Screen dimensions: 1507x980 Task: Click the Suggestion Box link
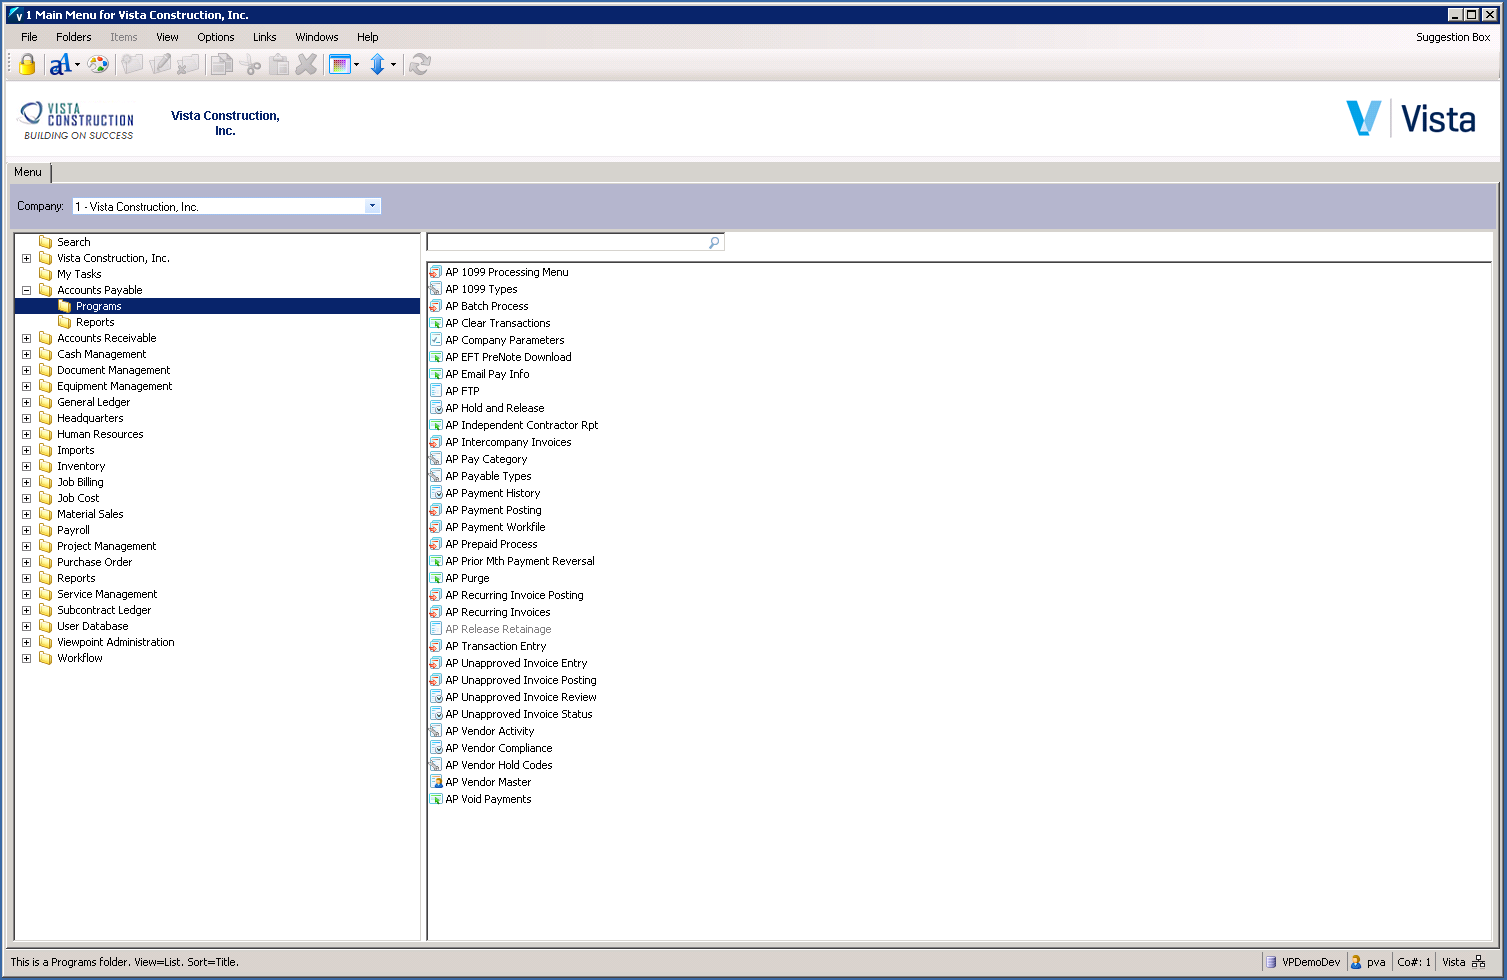[1453, 37]
